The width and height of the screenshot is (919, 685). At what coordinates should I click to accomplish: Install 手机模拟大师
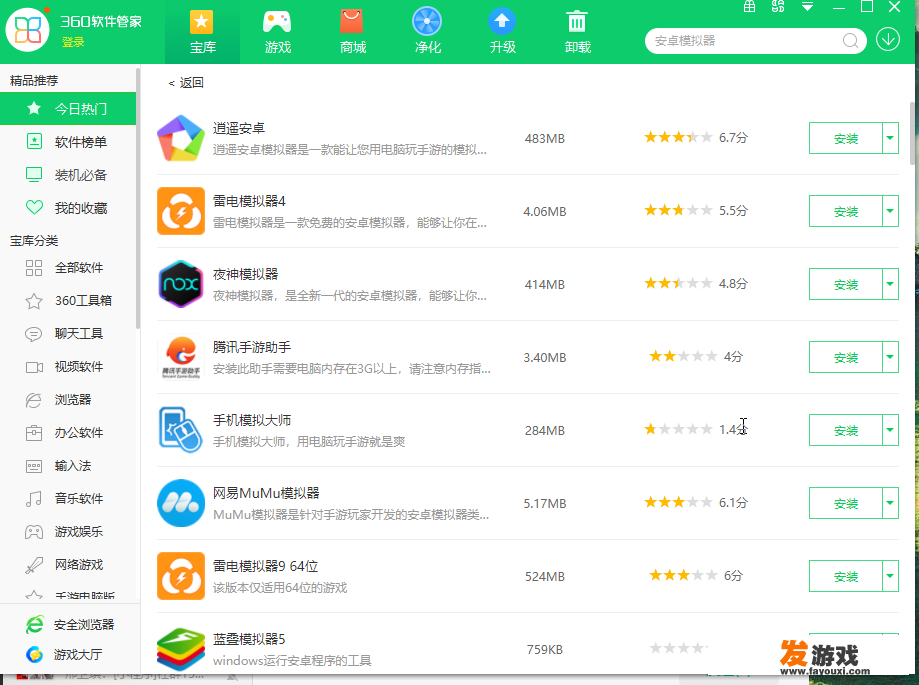pyautogui.click(x=846, y=430)
